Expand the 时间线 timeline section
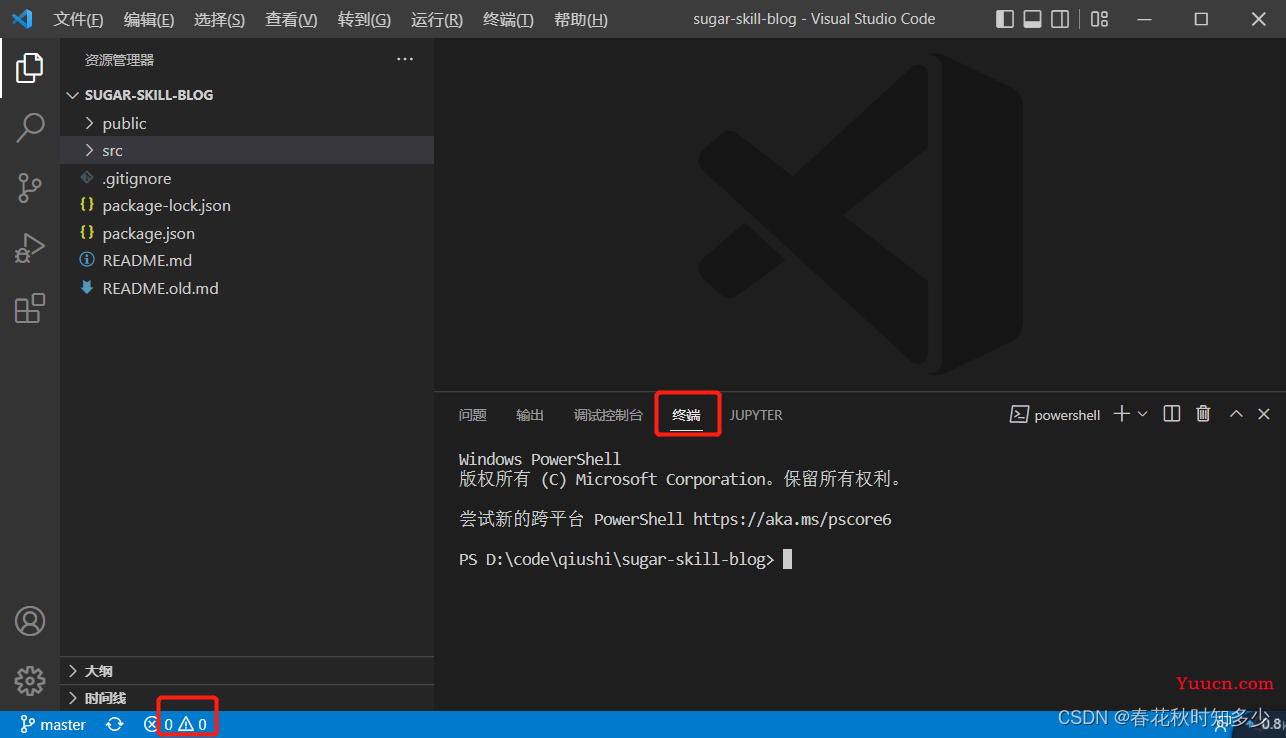The height and width of the screenshot is (738, 1286). pos(247,698)
